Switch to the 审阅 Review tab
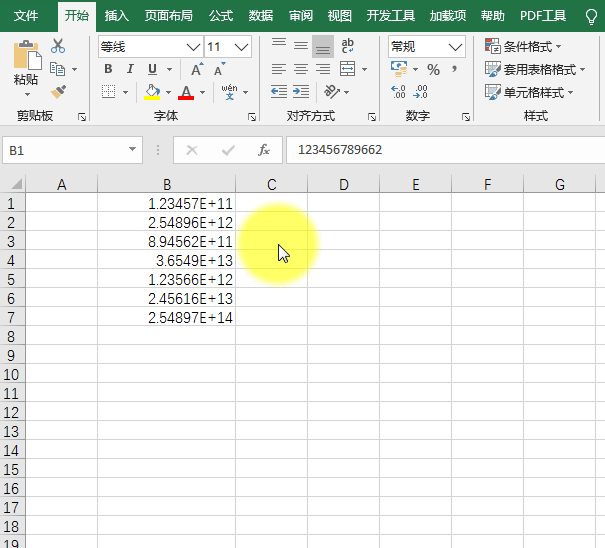Viewport: 605px width, 548px height. pos(301,16)
